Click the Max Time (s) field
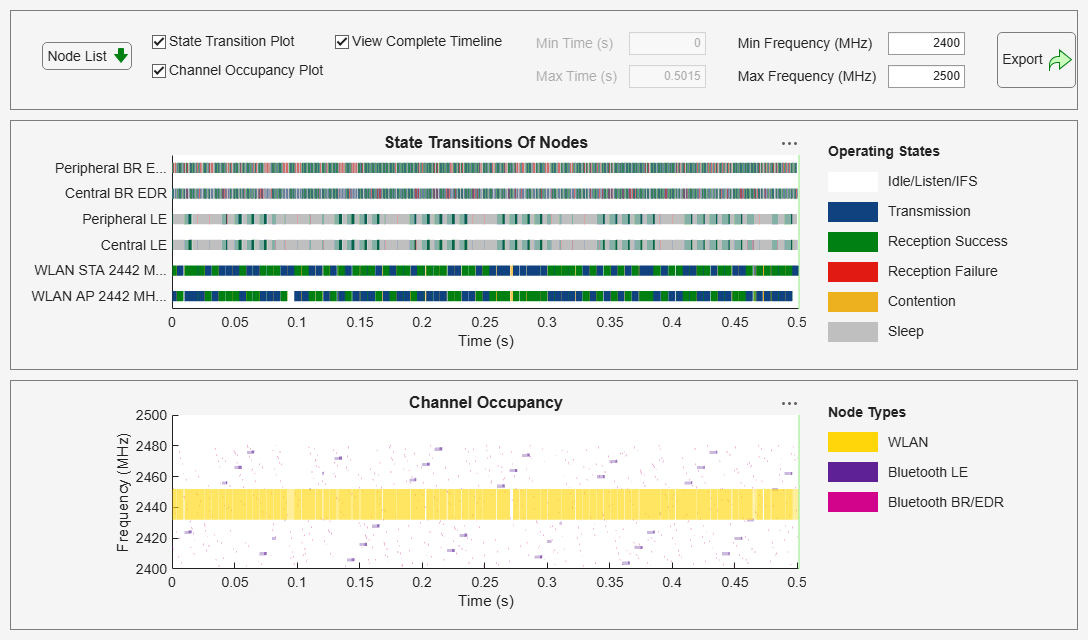Screen dimensions: 1088x640 tap(667, 76)
